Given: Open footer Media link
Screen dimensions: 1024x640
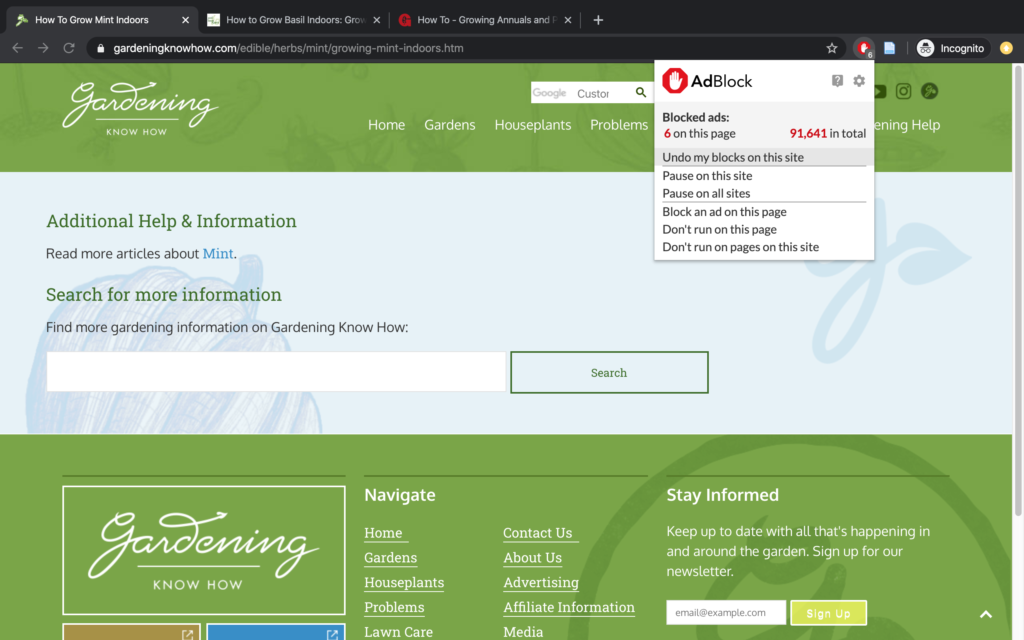Looking at the screenshot, I should pos(522,632).
